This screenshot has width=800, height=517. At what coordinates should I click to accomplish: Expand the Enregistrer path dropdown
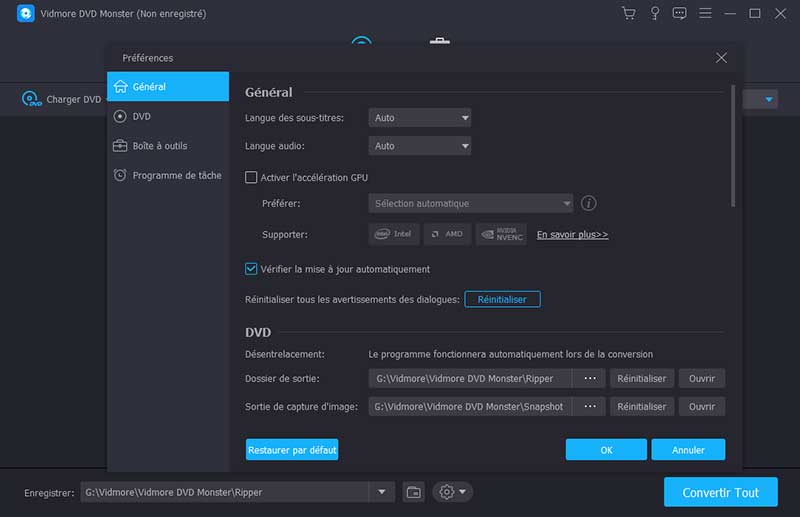tap(381, 492)
